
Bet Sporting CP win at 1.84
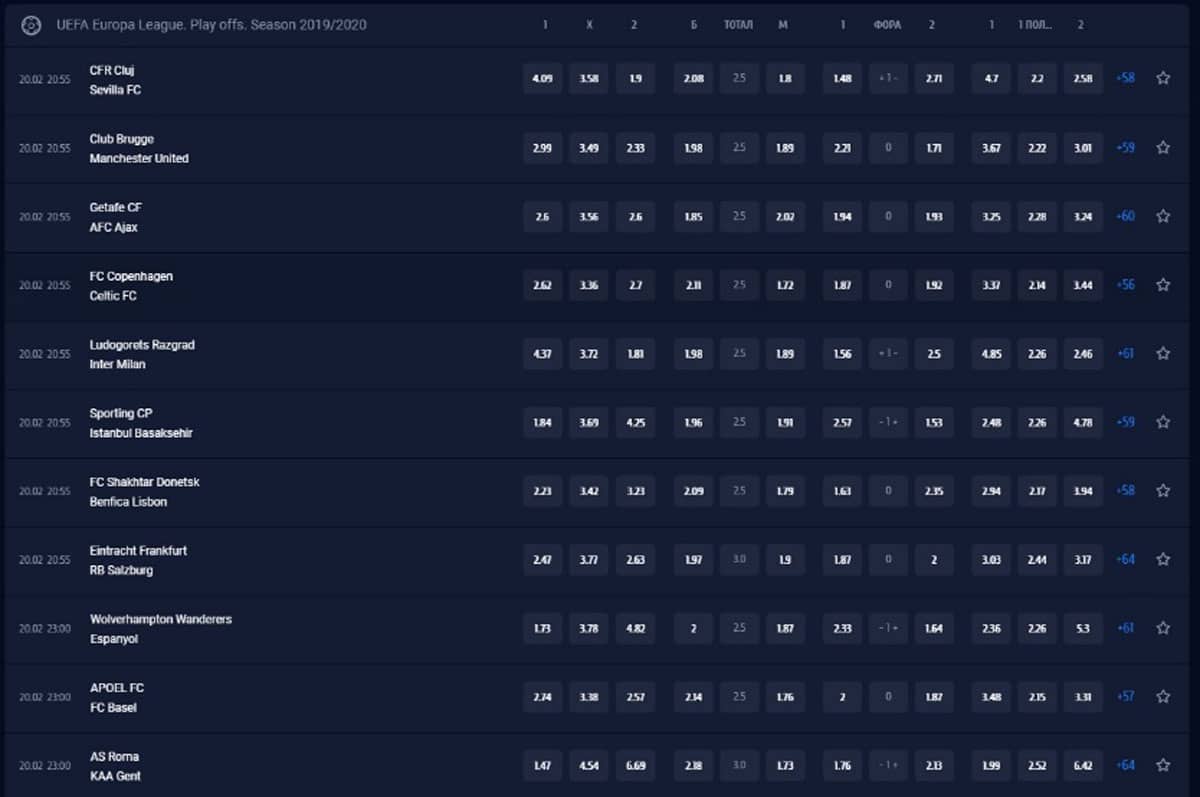pyautogui.click(x=543, y=422)
